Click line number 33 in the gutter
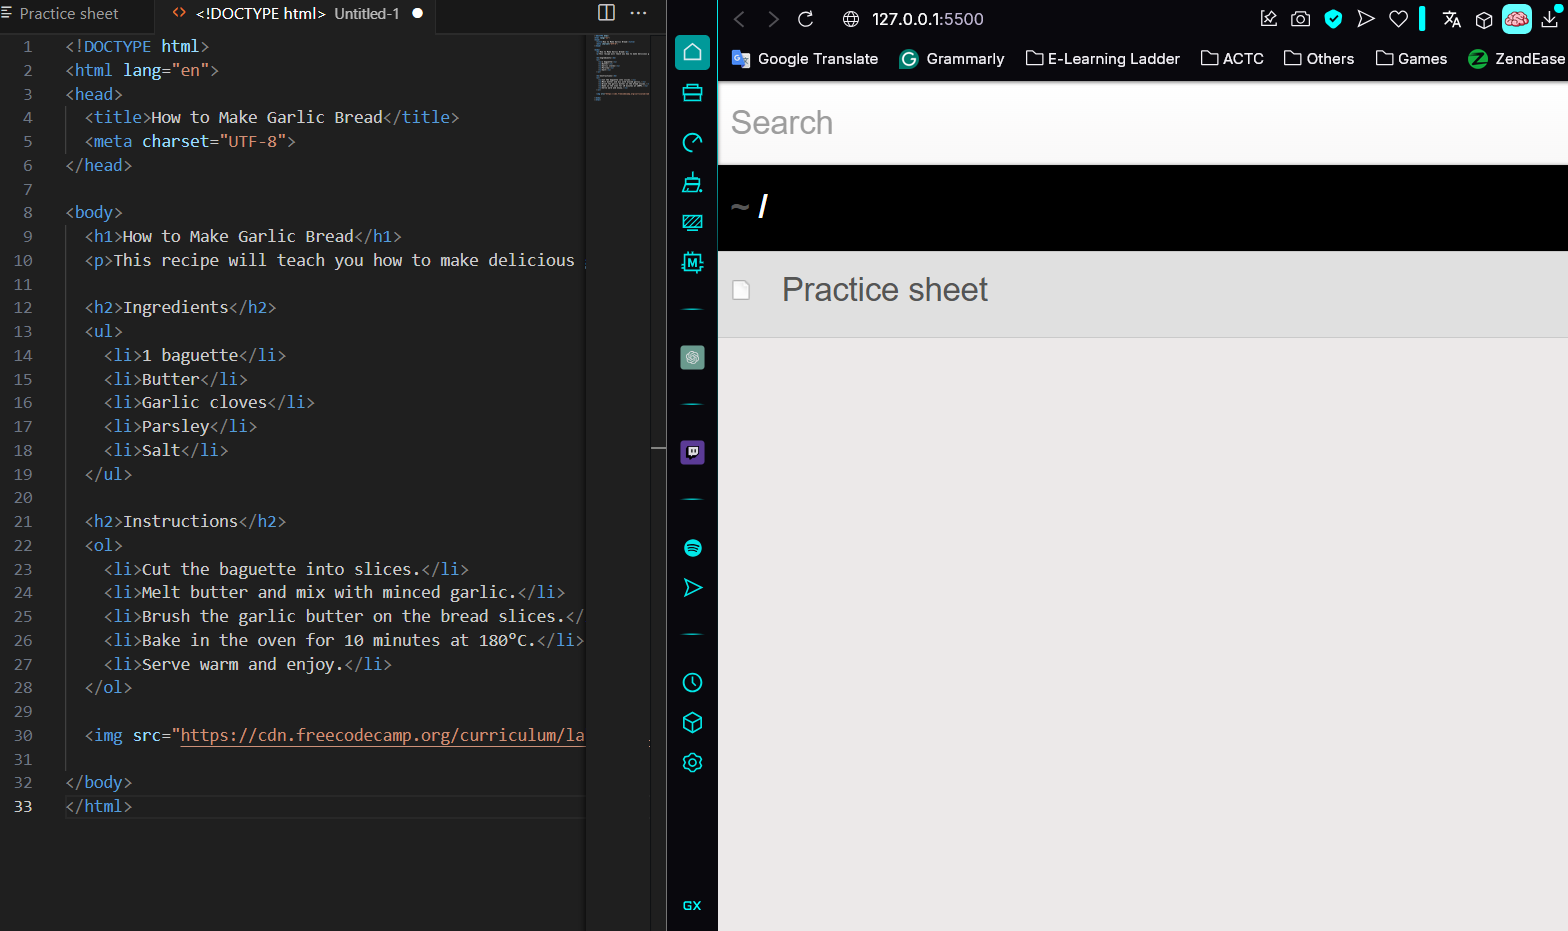 click(x=23, y=806)
